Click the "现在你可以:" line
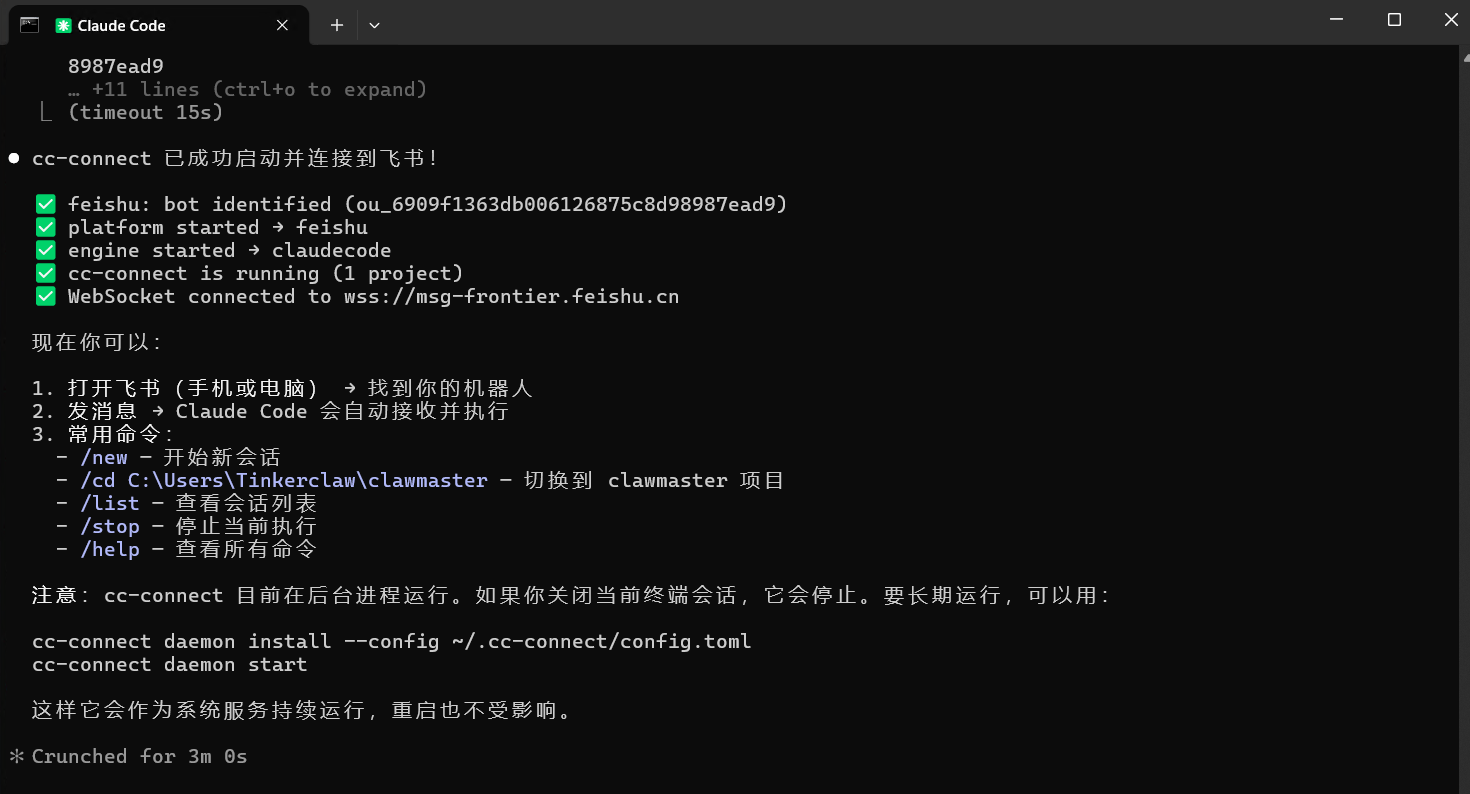1470x794 pixels. coord(96,343)
